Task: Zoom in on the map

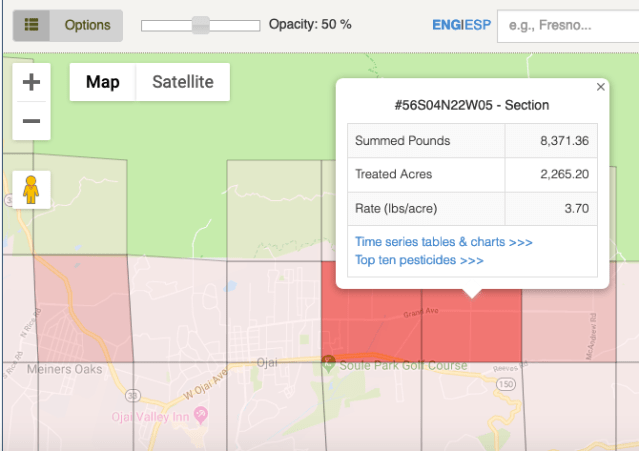Action: click(x=31, y=82)
